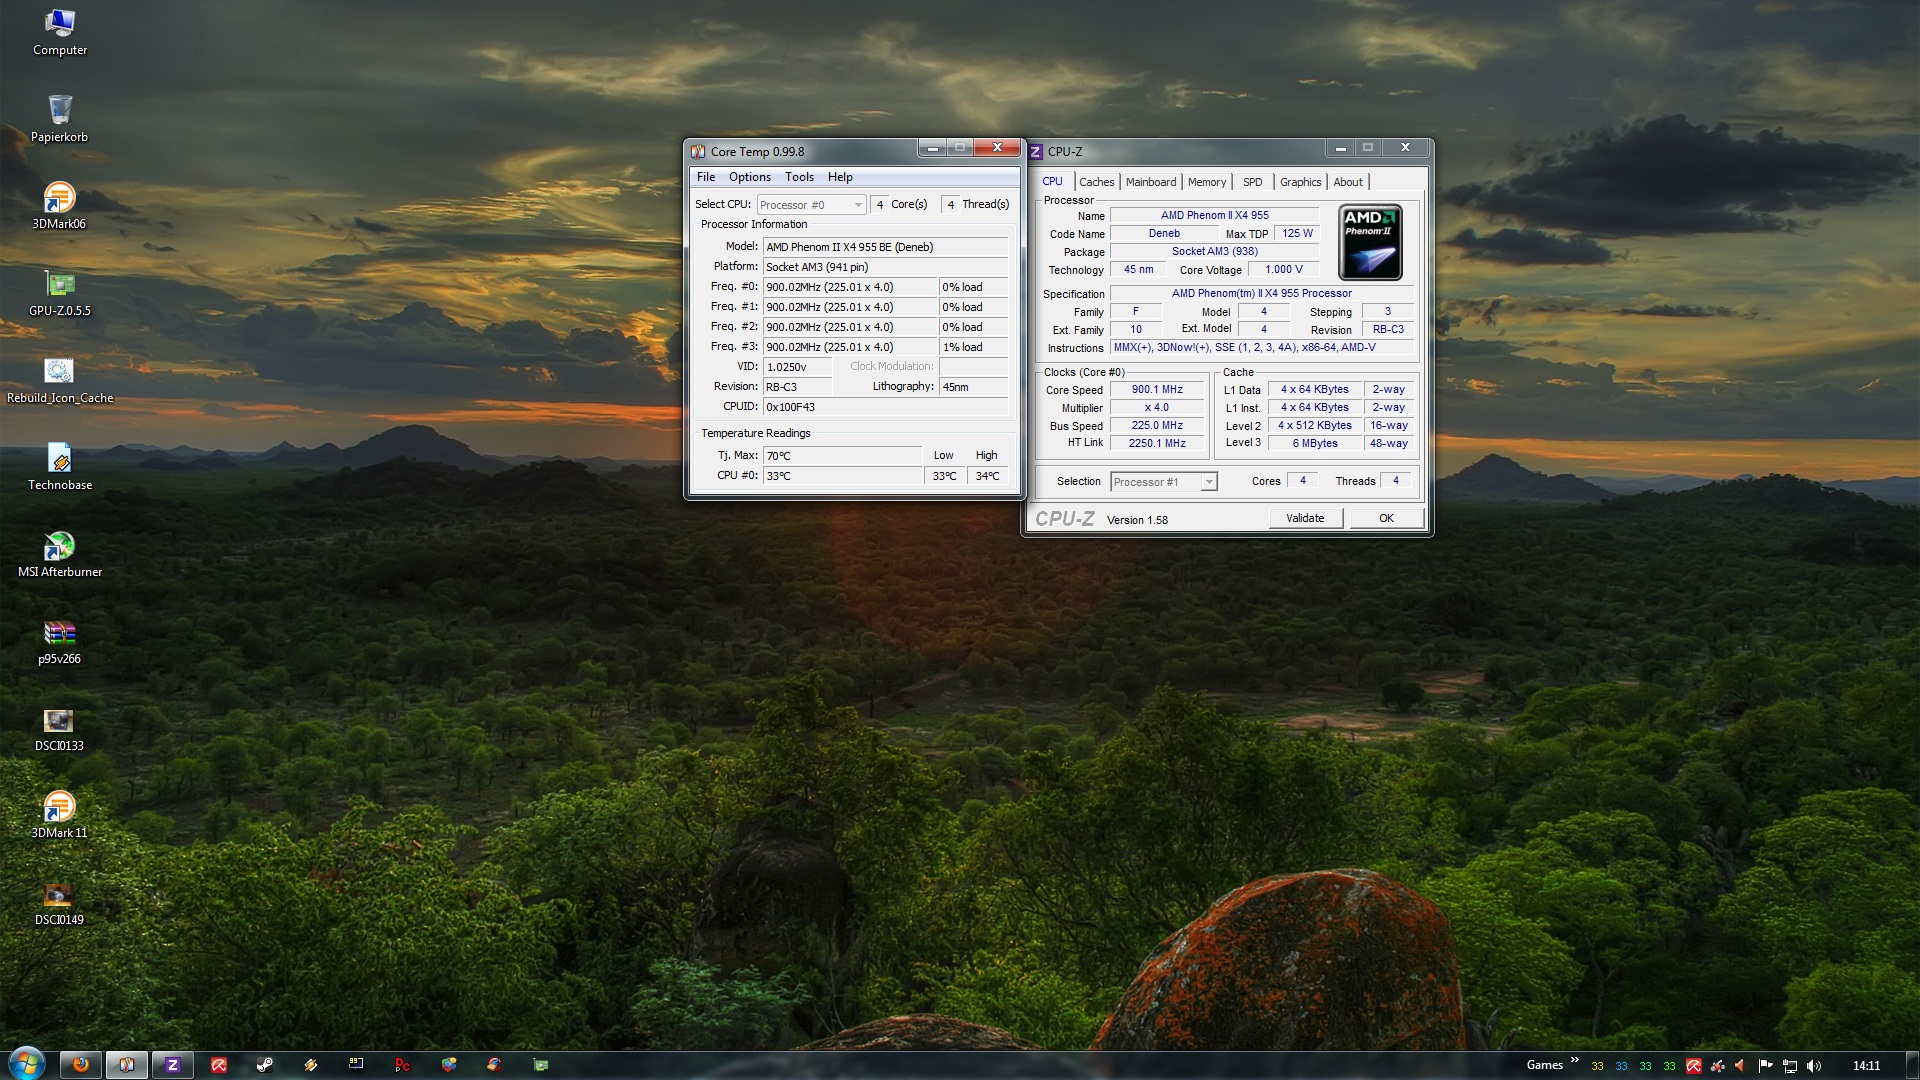Select the DSCI0133 image file icon
Screen dimensions: 1920x1080
(x=60, y=728)
